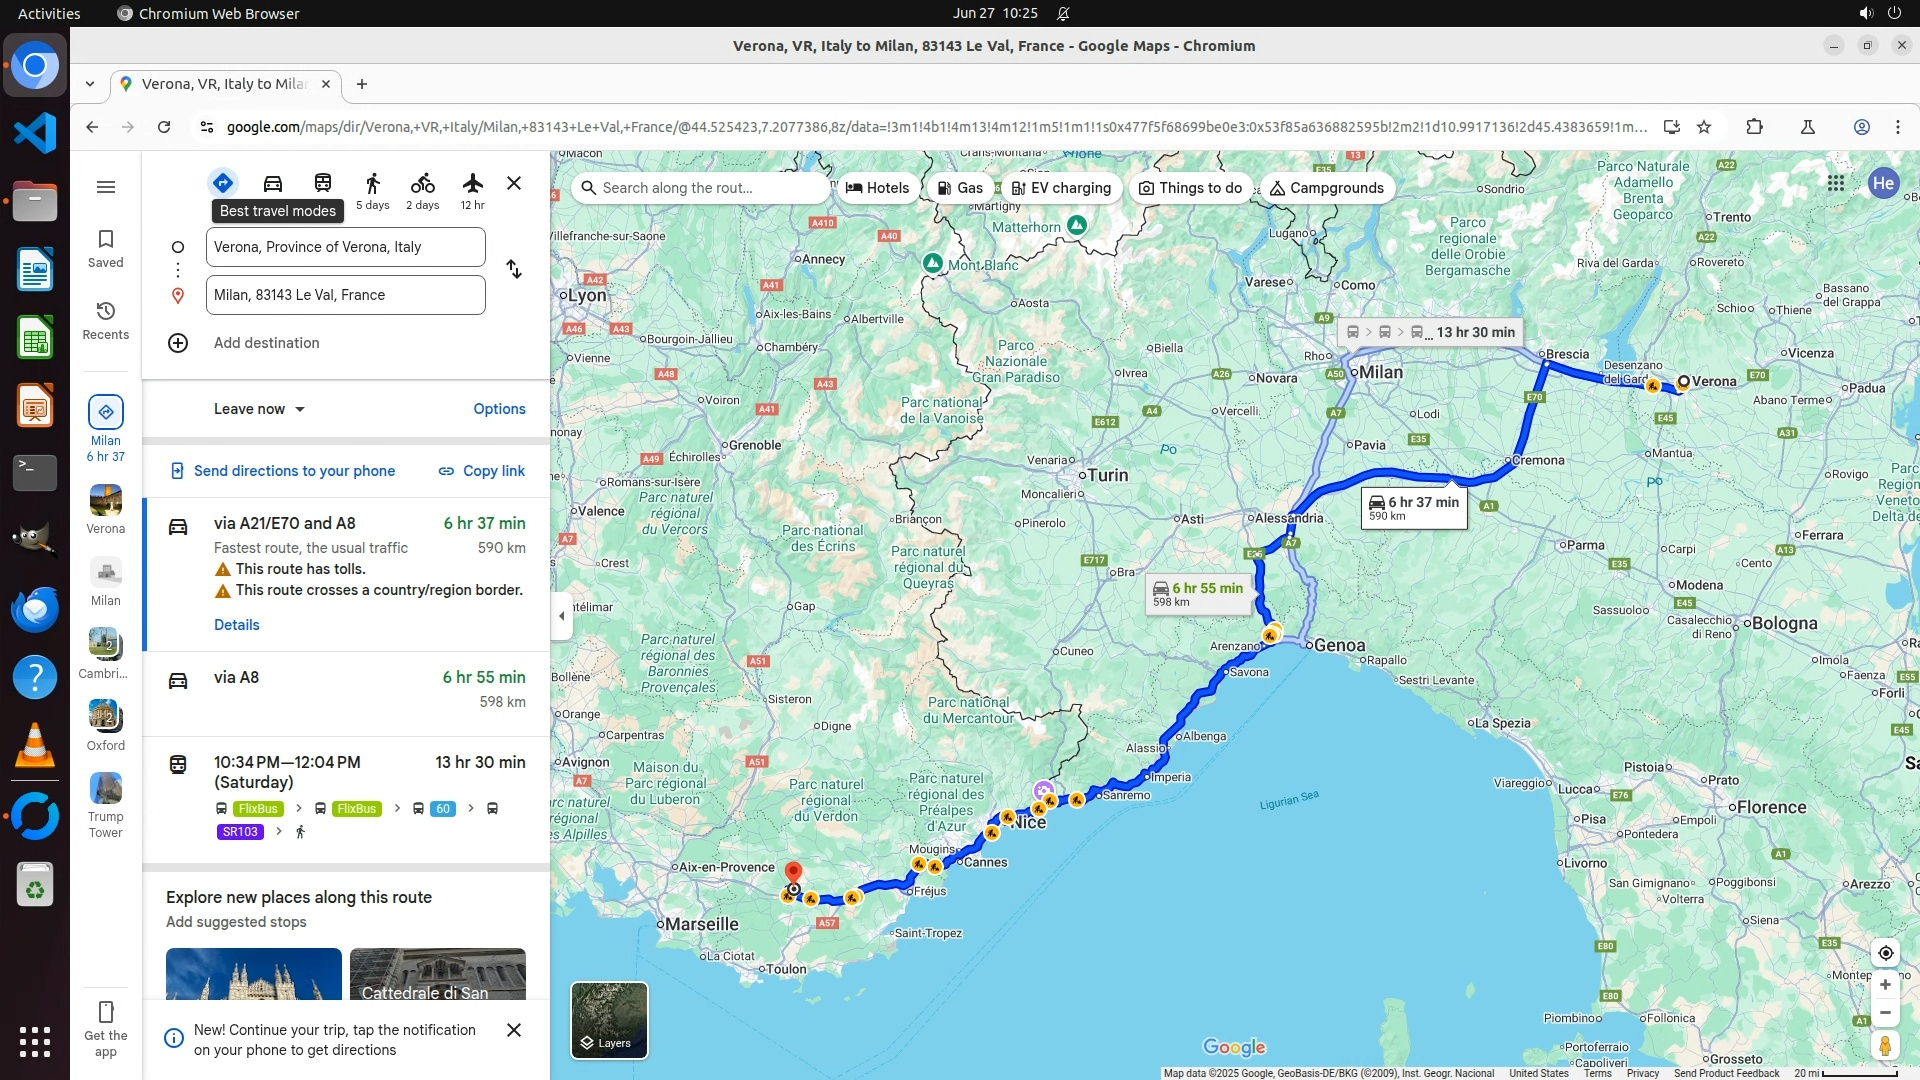The image size is (1920, 1080).
Task: Open the Saved places tab
Action: pyautogui.click(x=106, y=248)
